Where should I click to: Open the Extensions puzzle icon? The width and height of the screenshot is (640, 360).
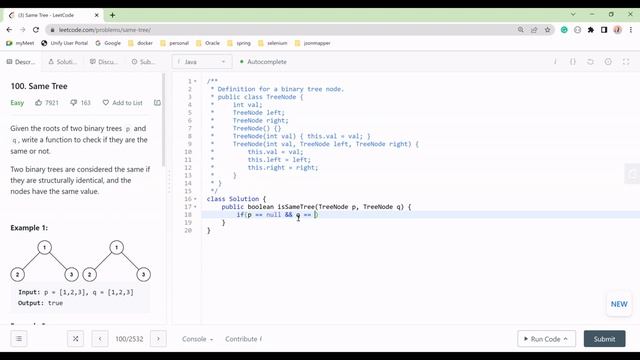tap(591, 30)
